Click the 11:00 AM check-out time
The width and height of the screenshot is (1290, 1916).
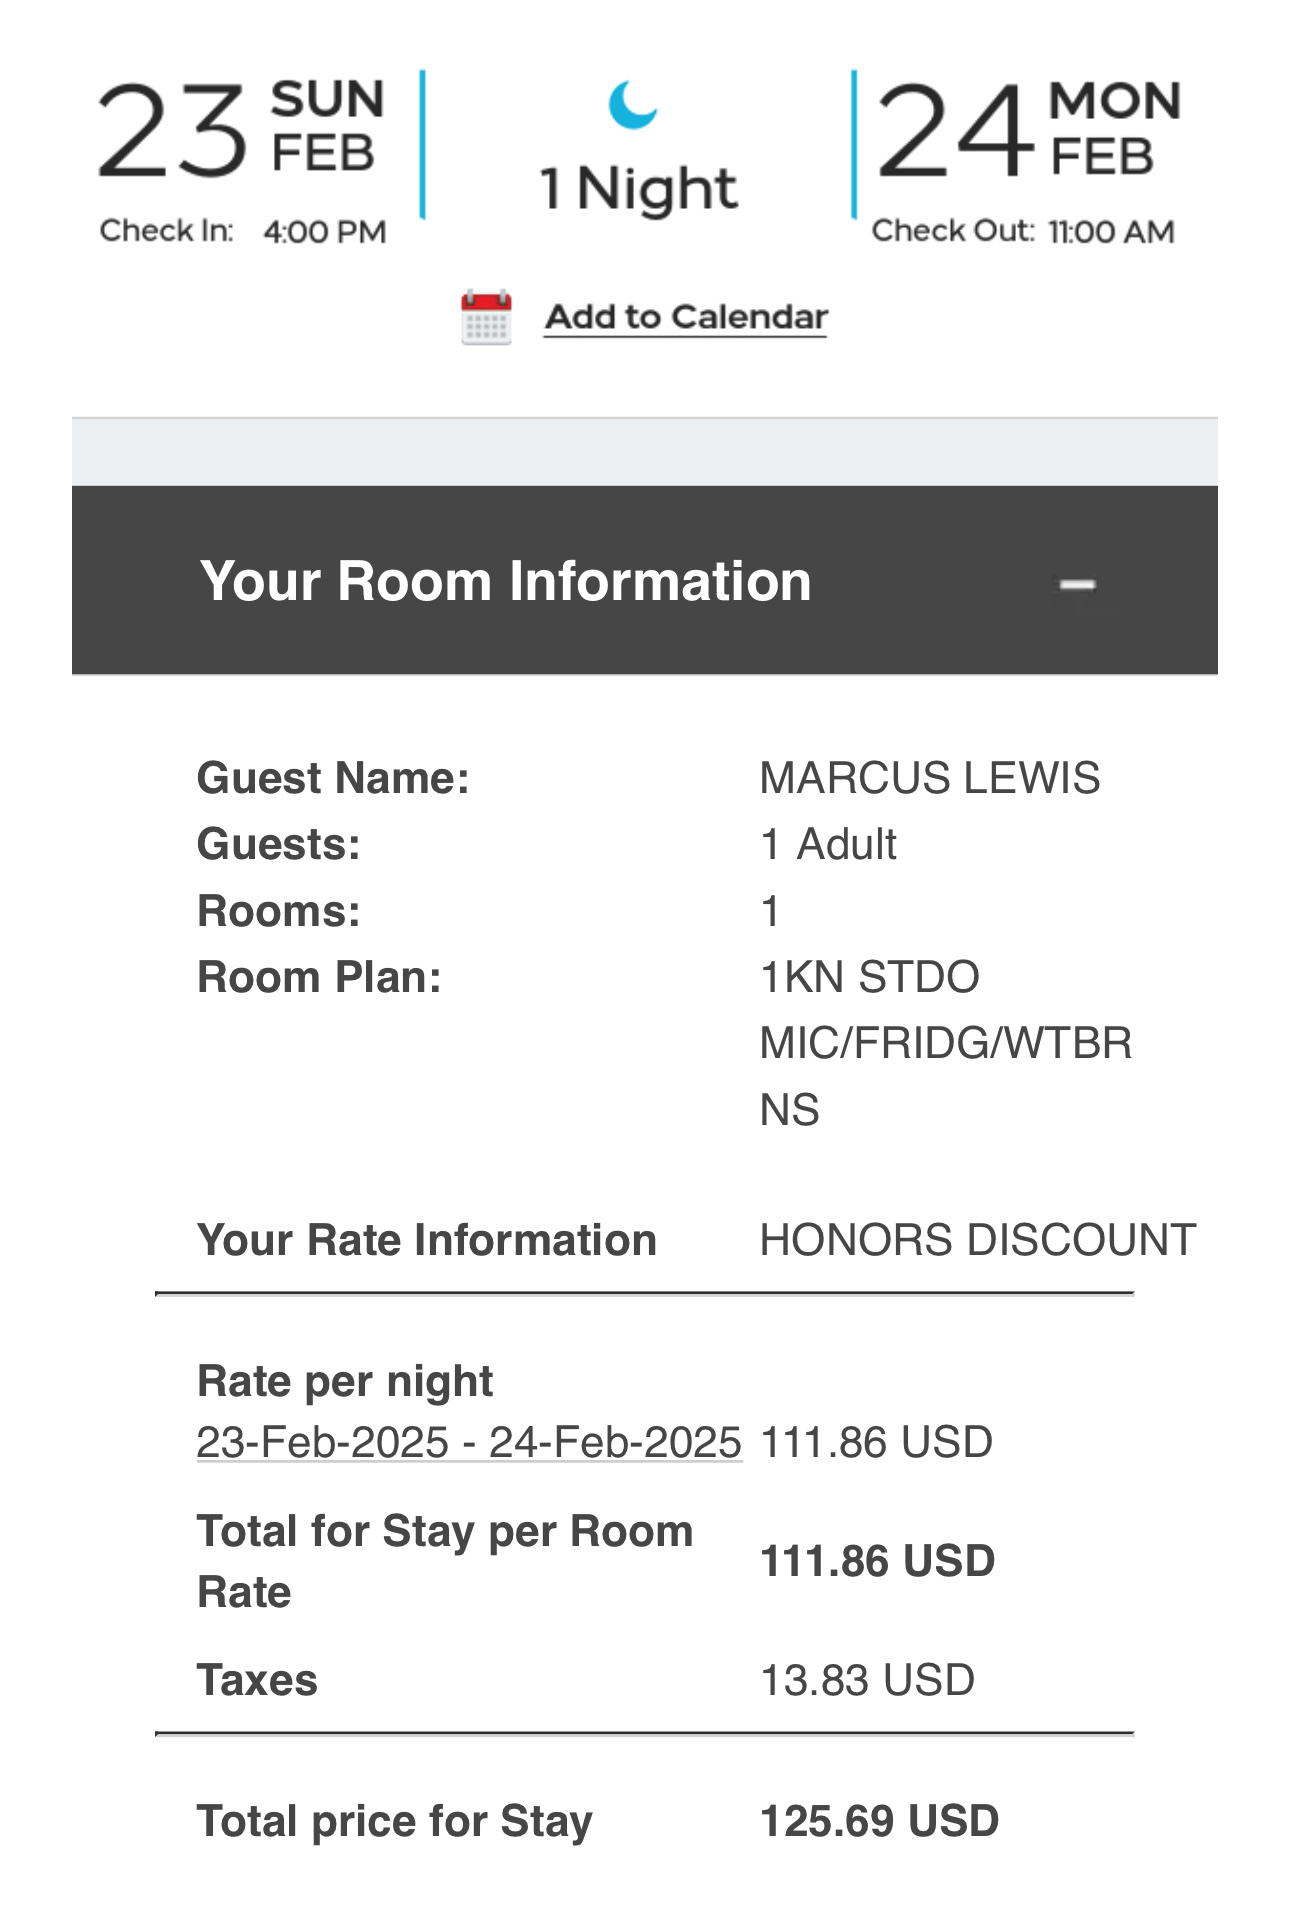tap(1111, 232)
